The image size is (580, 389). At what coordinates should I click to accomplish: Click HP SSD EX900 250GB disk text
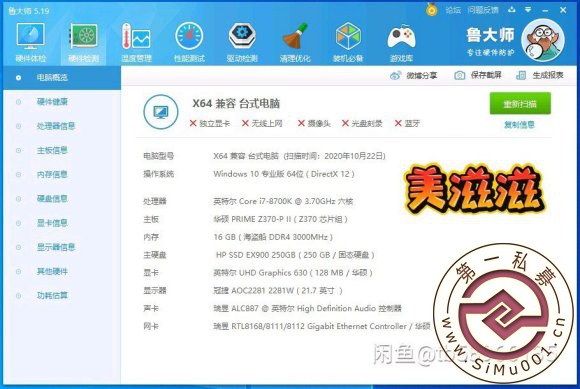tap(295, 255)
